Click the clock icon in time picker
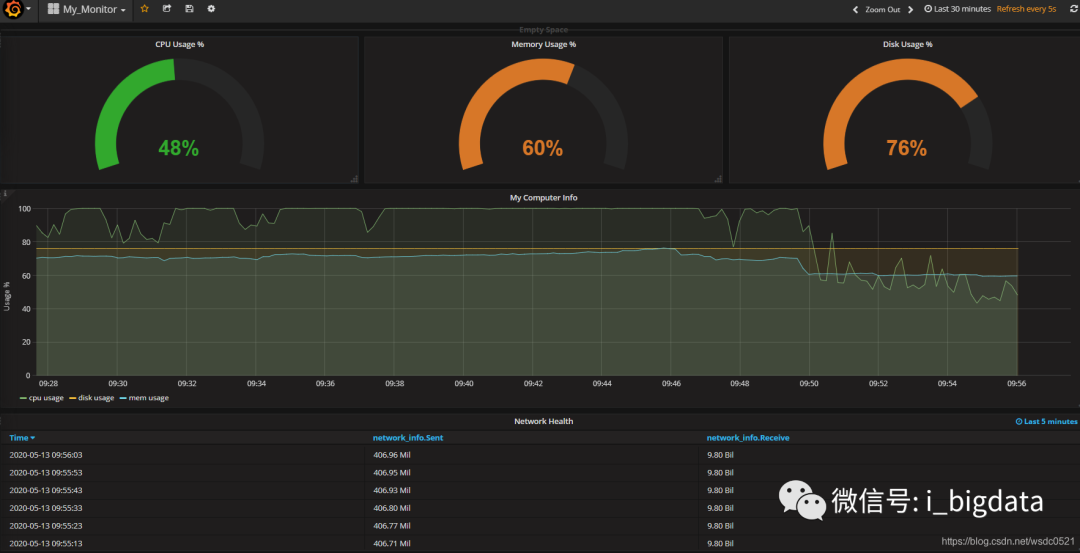The width and height of the screenshot is (1080, 553). point(928,9)
